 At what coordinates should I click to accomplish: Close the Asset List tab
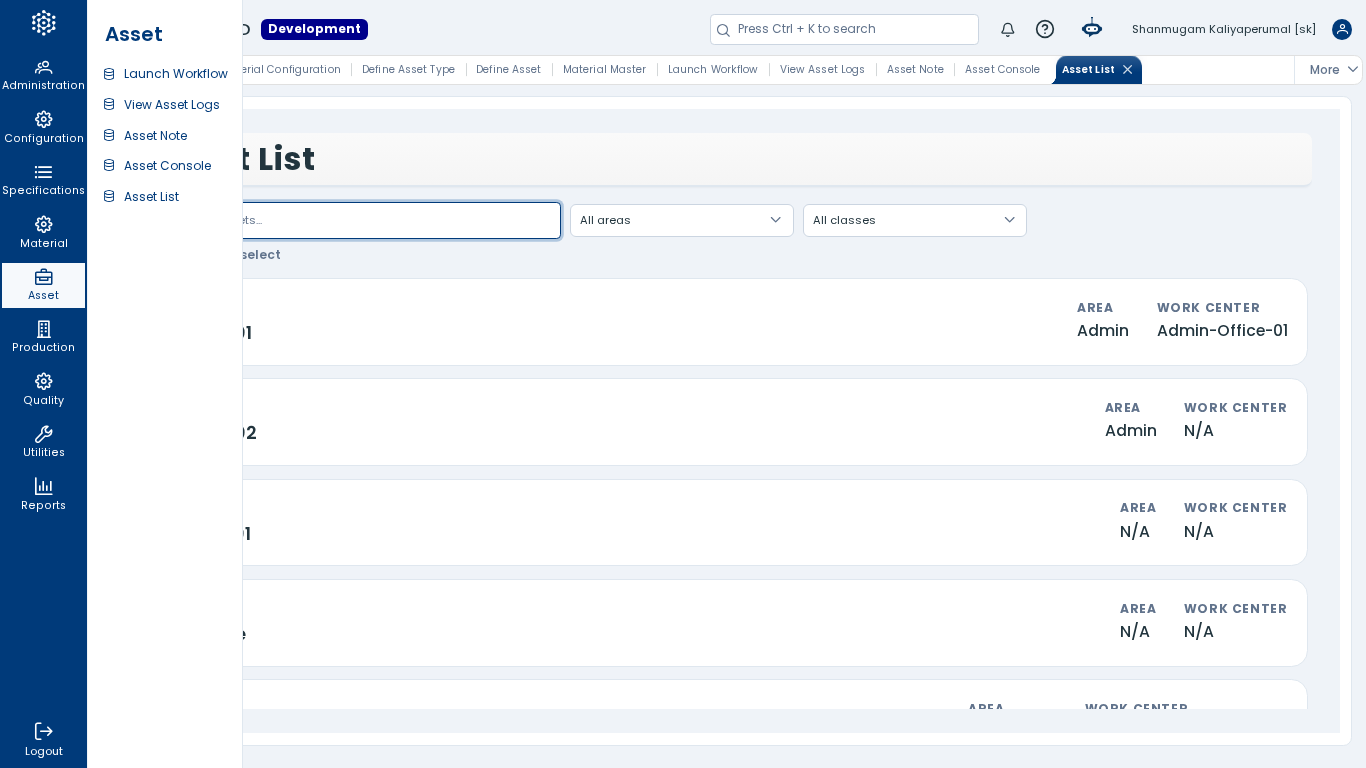tap(1128, 70)
